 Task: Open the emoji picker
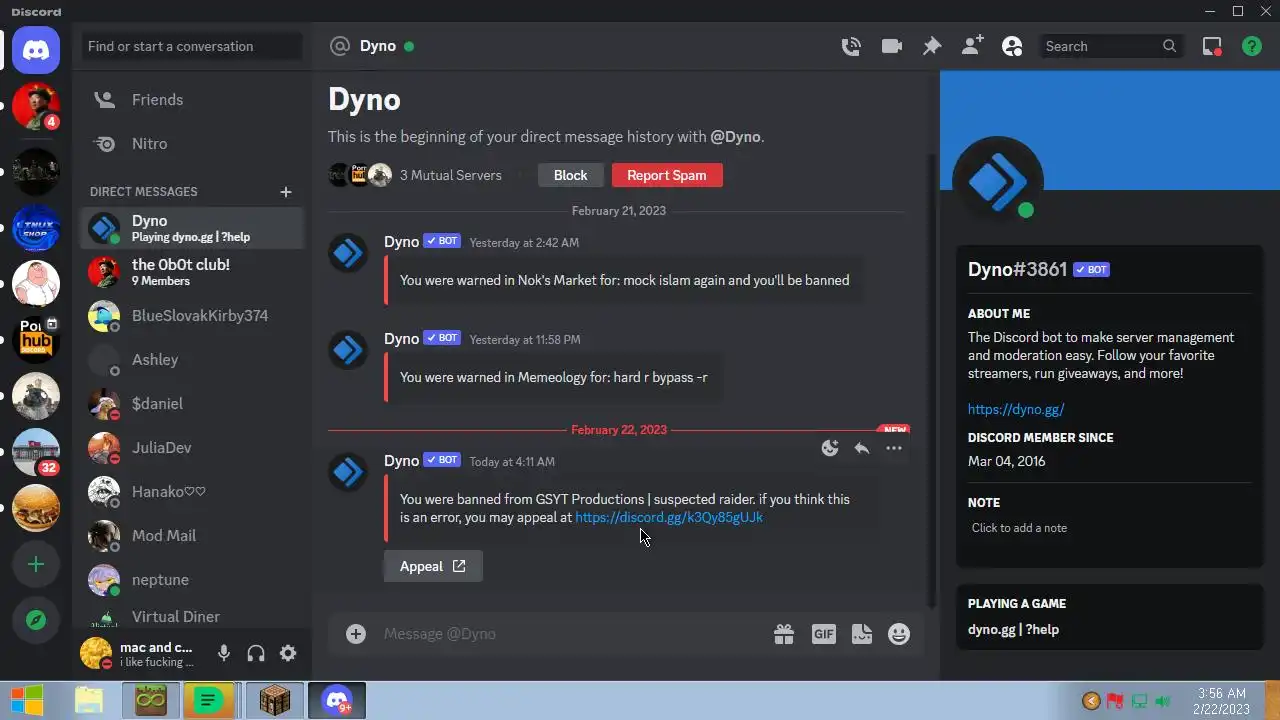pyautogui.click(x=899, y=634)
